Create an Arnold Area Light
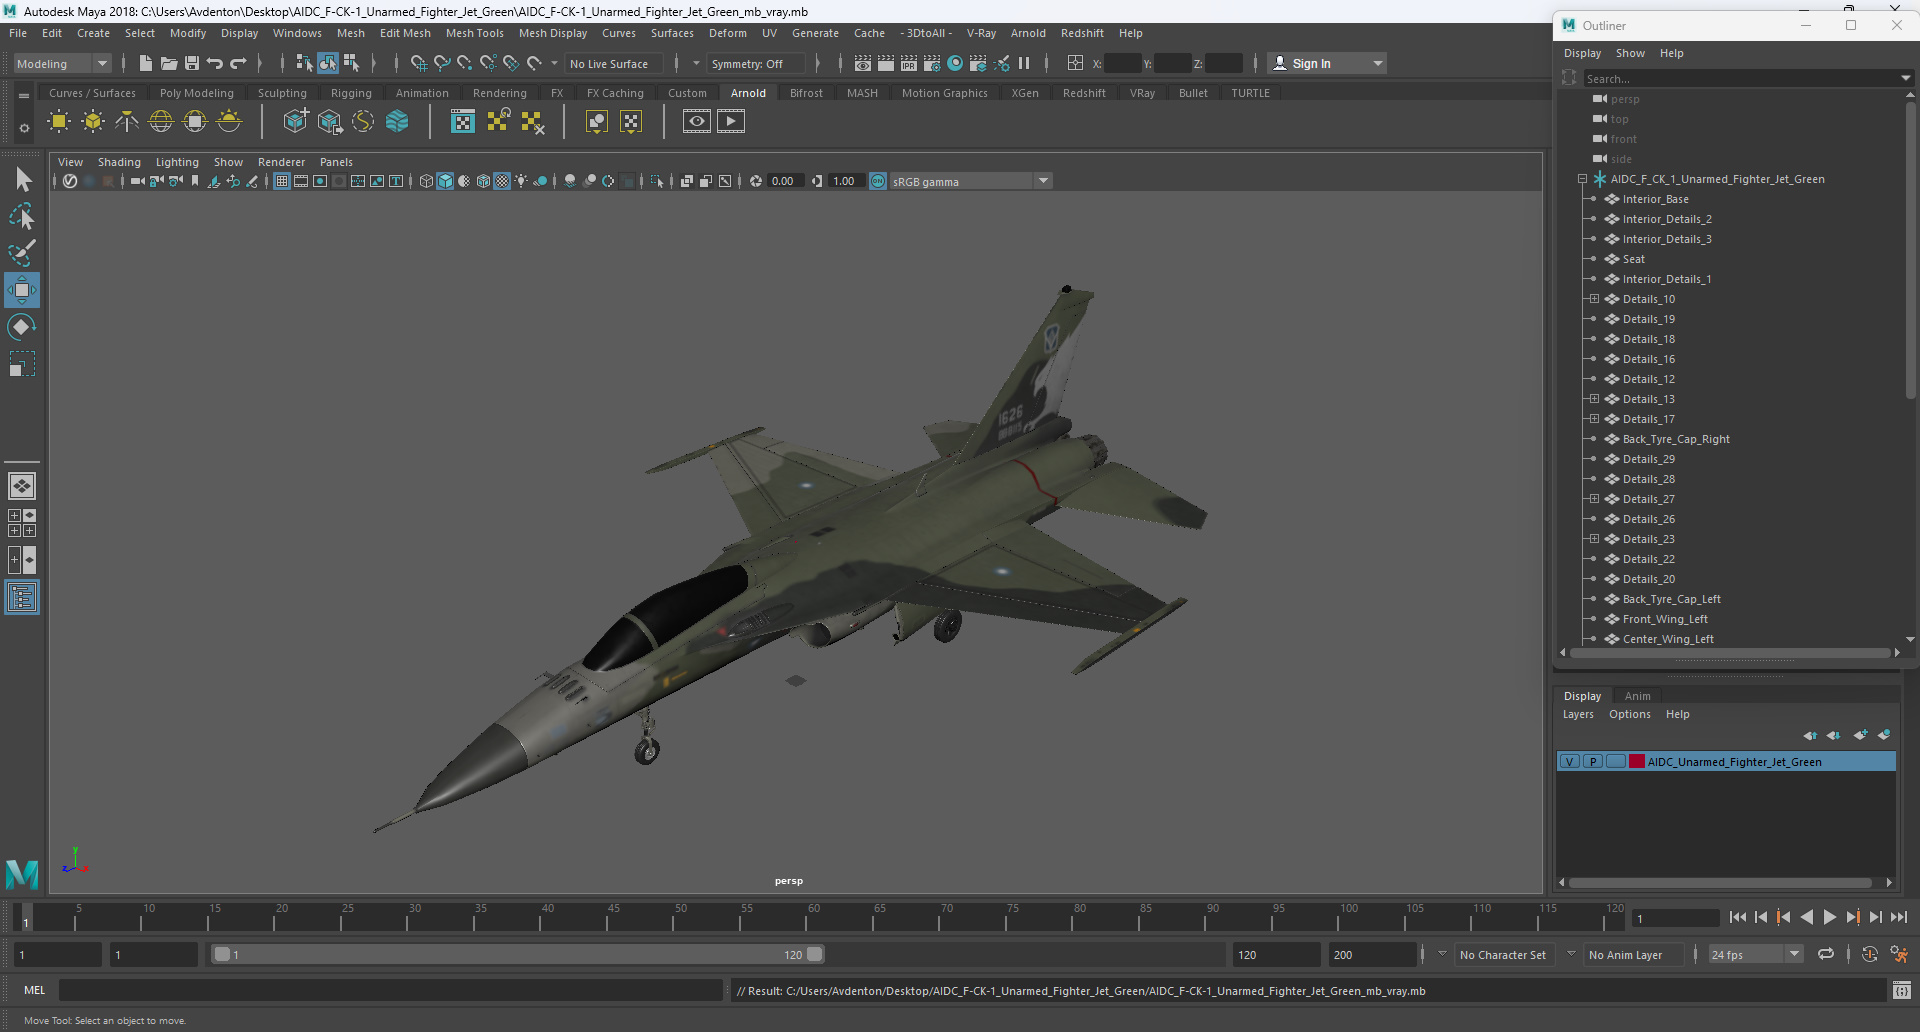The height and width of the screenshot is (1032, 1920). [59, 122]
